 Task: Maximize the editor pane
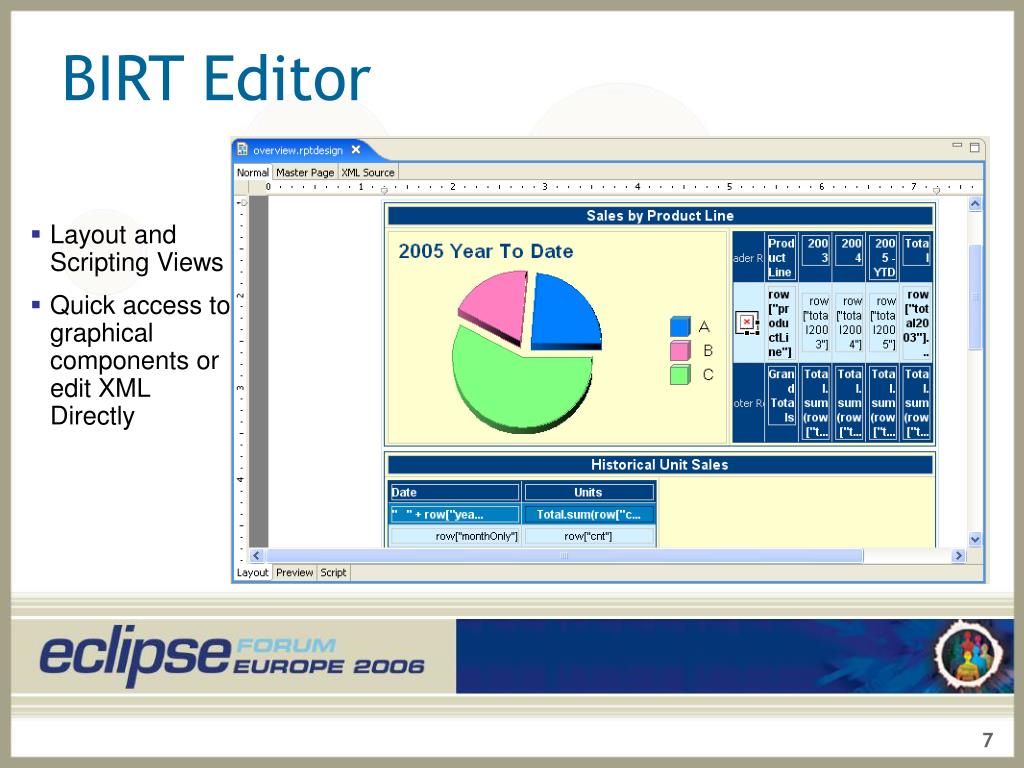974,148
